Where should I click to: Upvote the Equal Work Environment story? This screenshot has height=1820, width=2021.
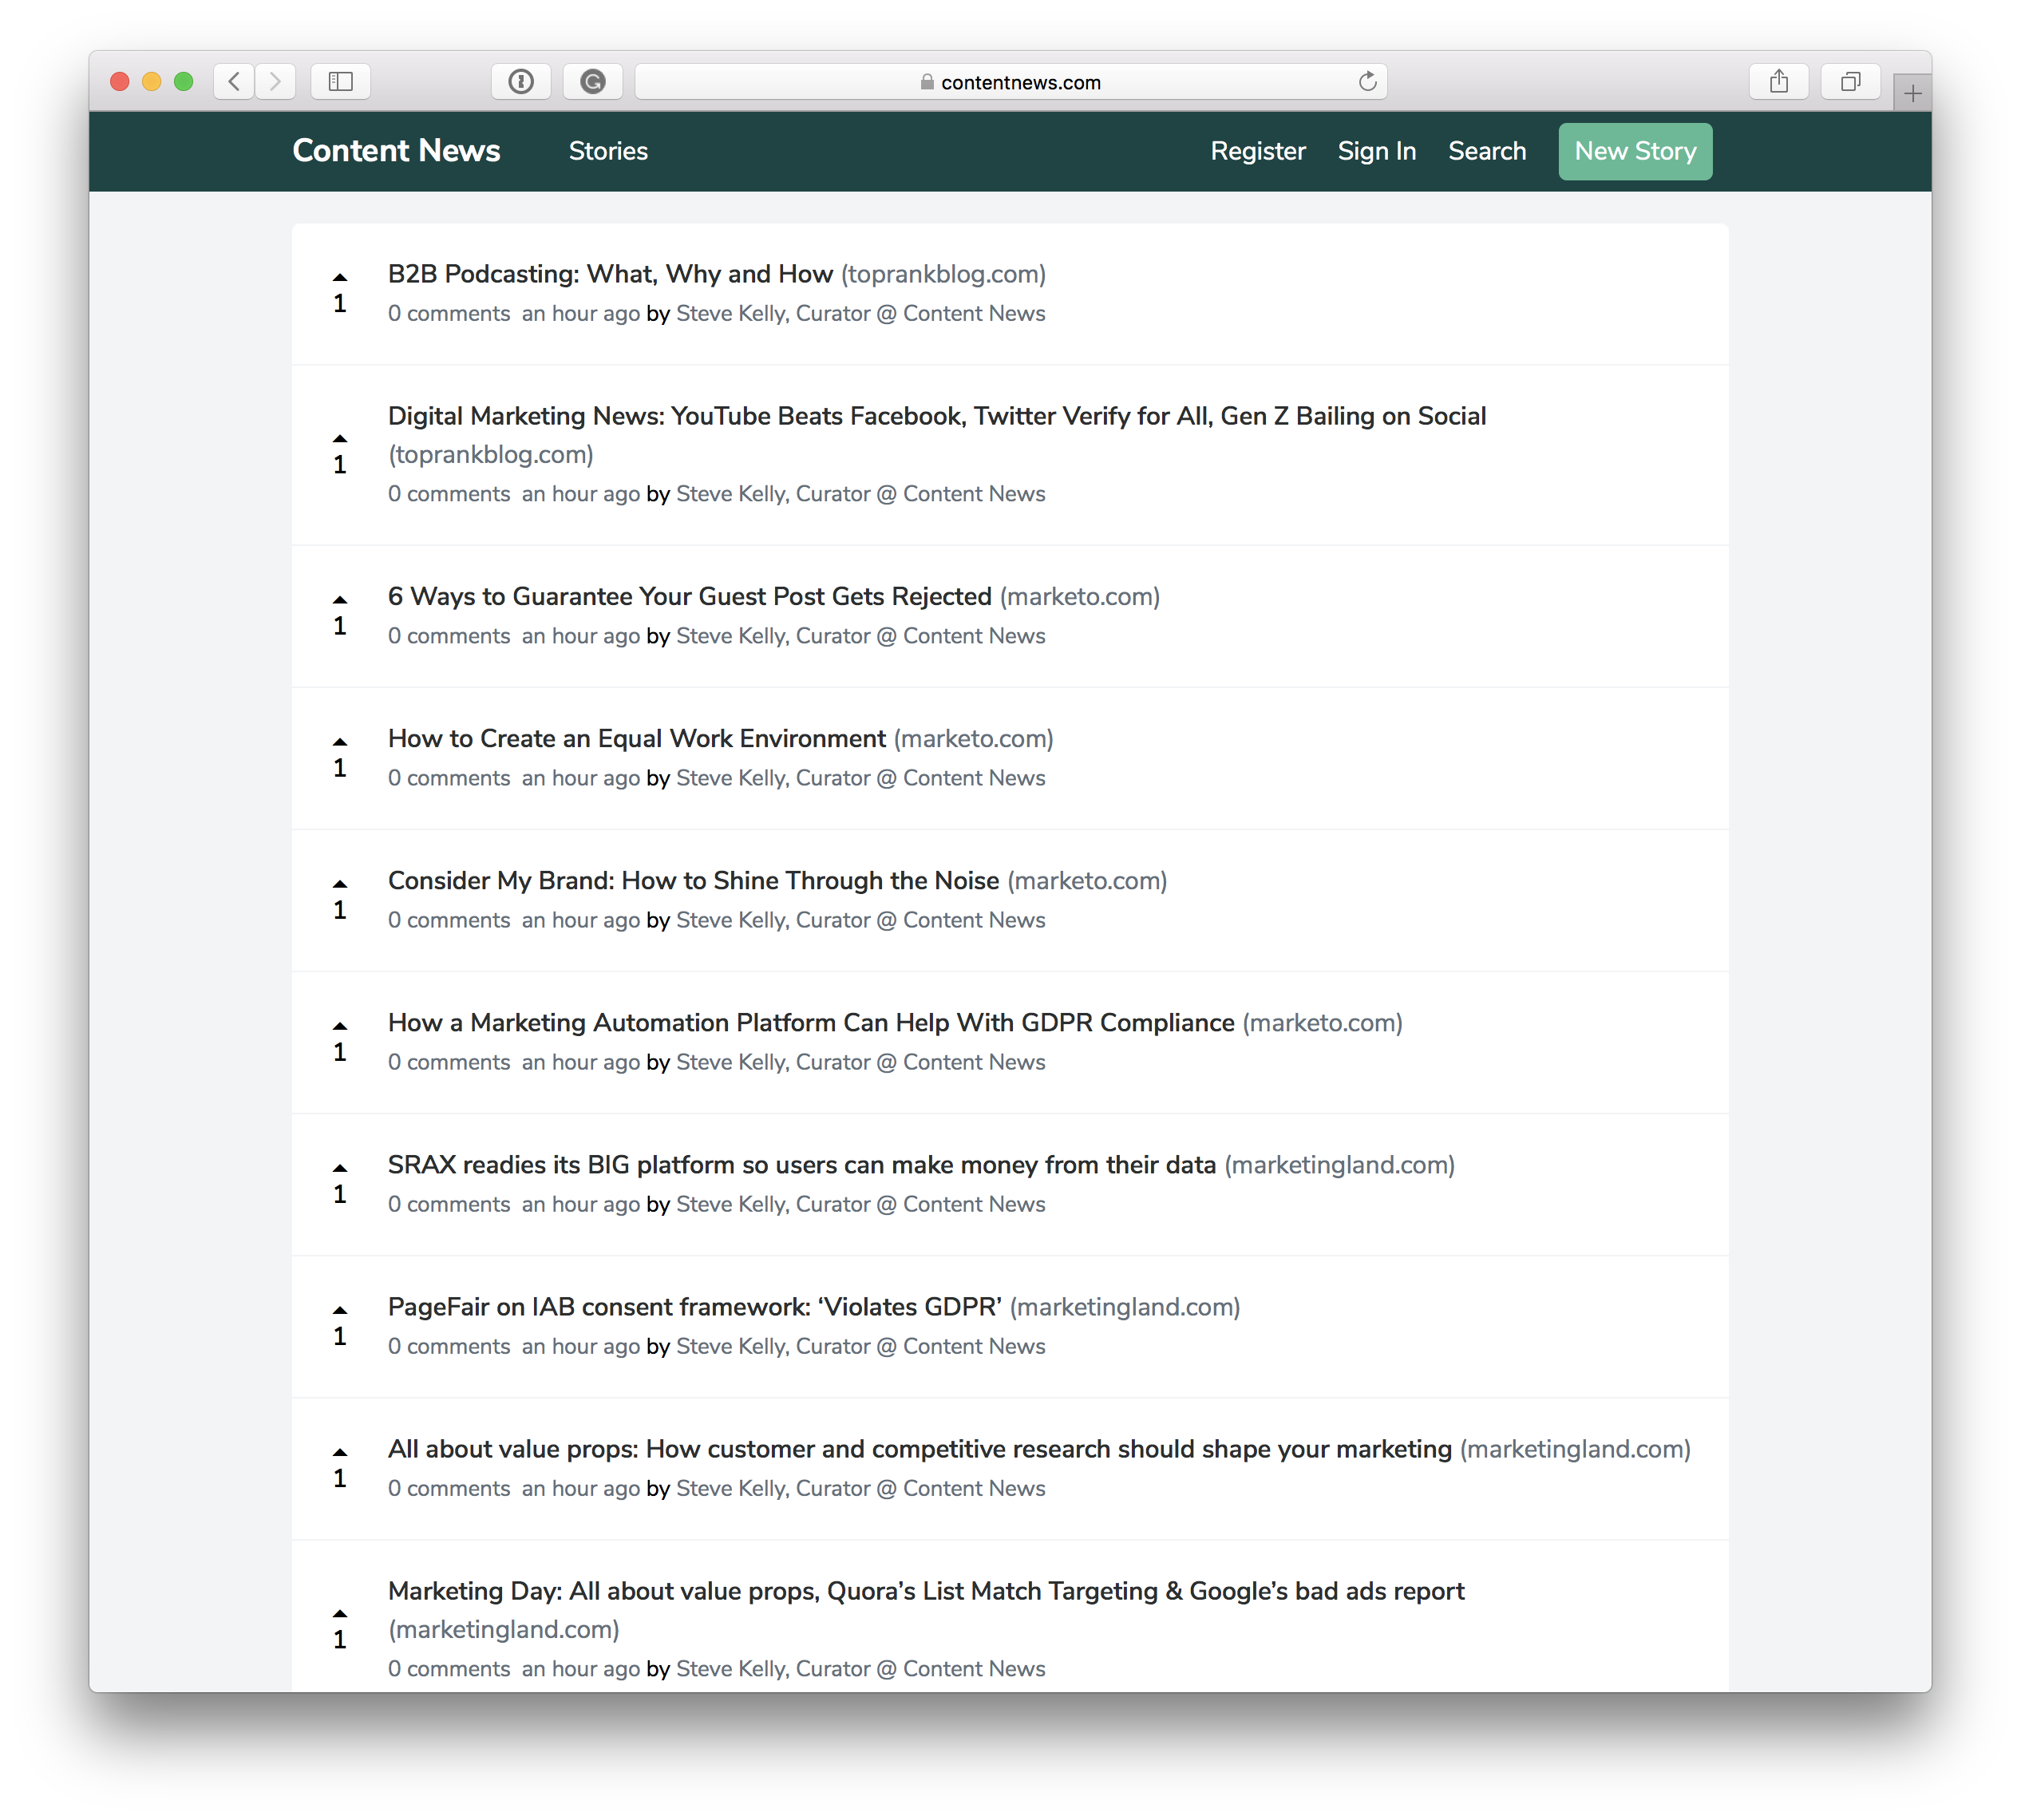pos(340,740)
